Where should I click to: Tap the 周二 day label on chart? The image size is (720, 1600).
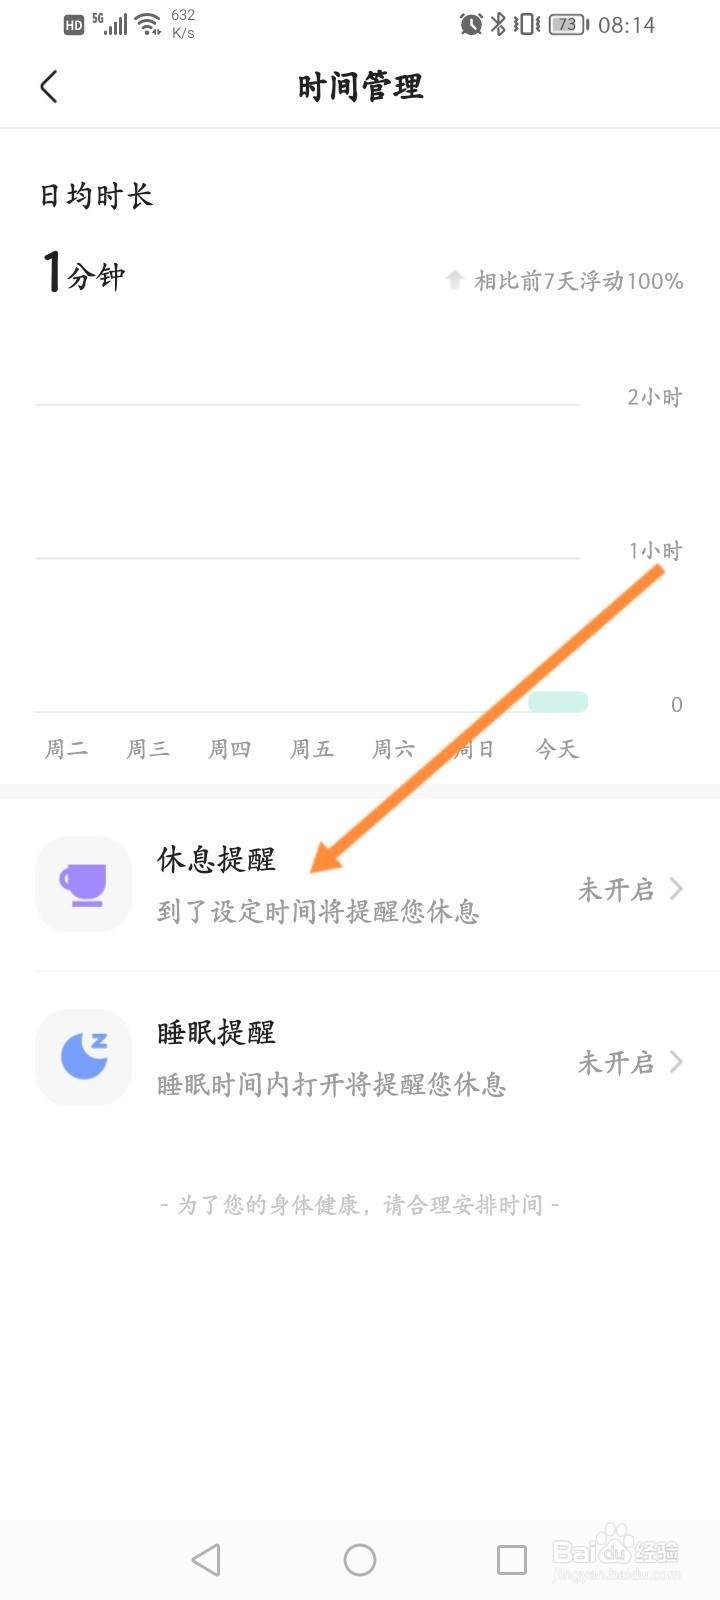pos(66,749)
